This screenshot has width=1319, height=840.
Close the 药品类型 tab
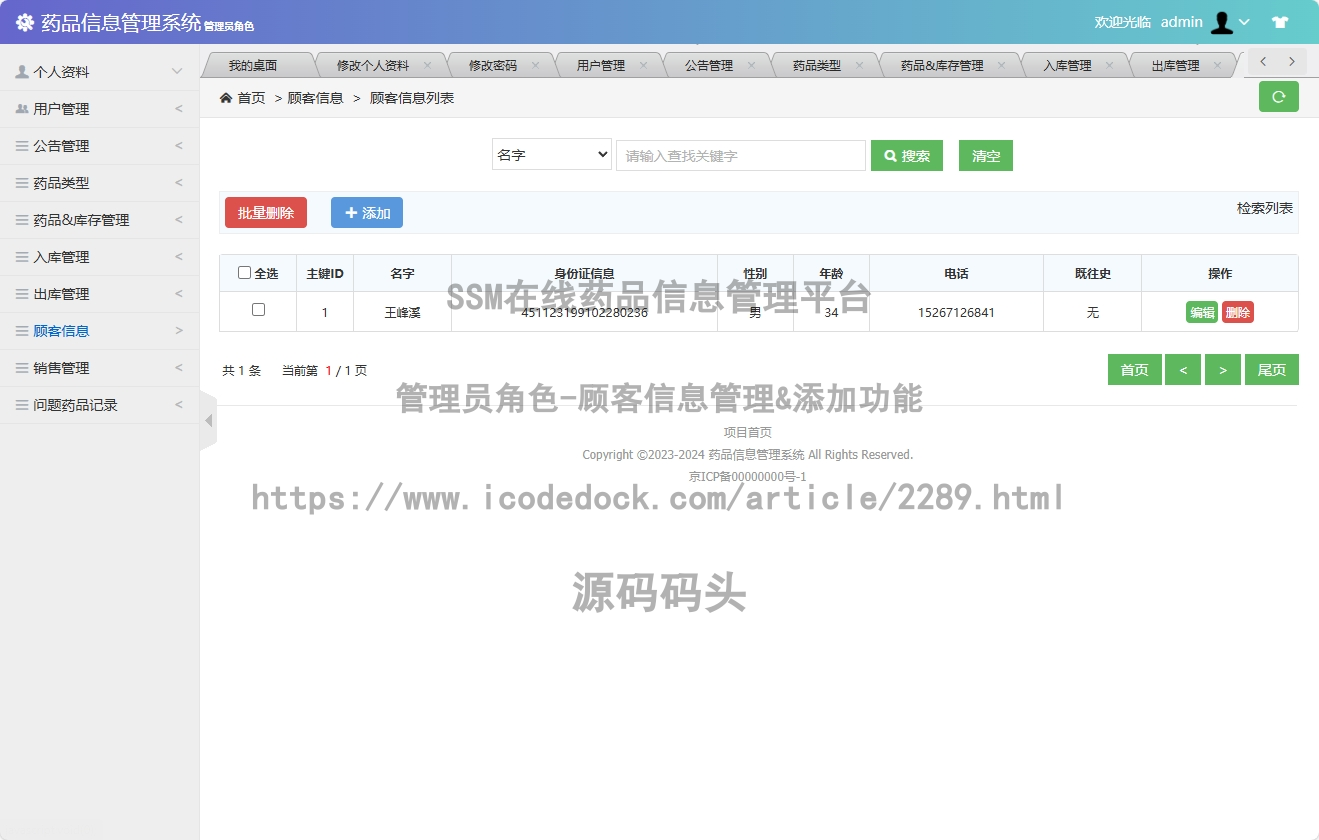859,65
